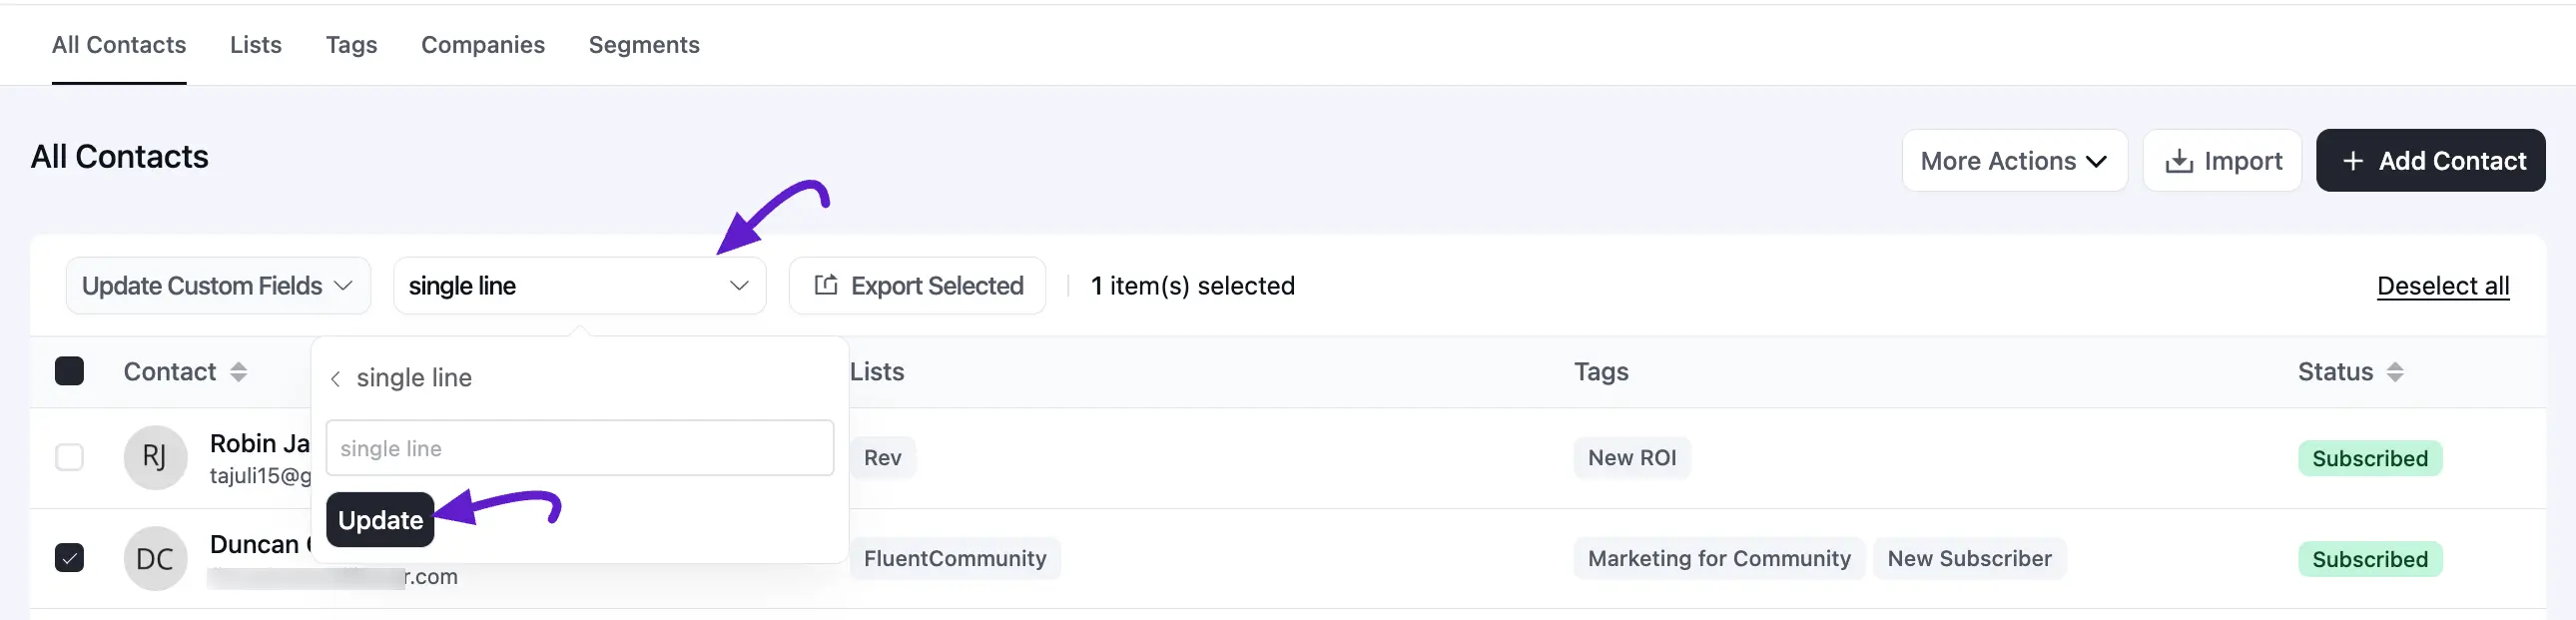The image size is (2576, 620).
Task: Click the Update button
Action: [380, 520]
